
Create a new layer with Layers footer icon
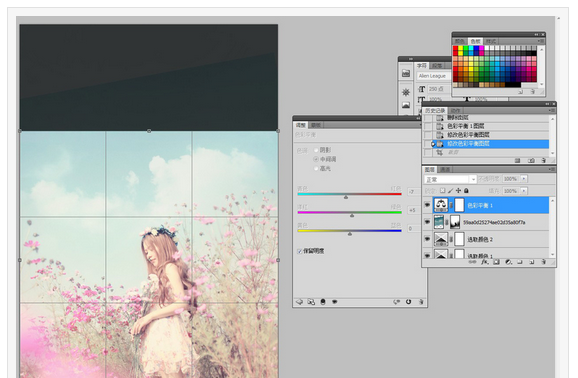coord(532,262)
